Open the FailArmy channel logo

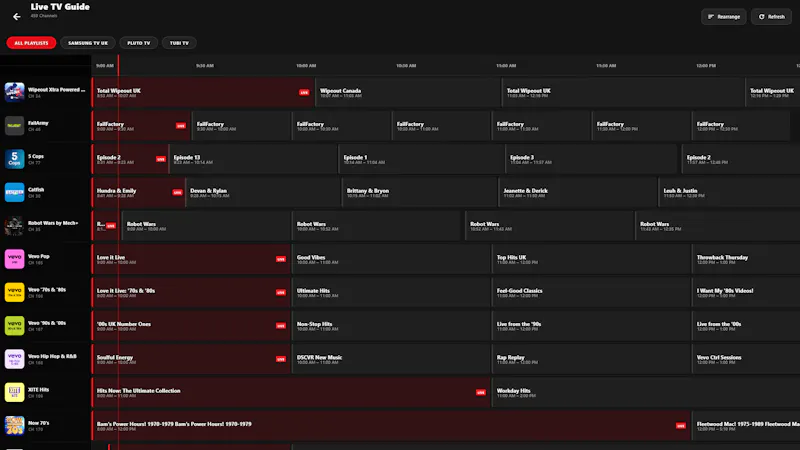point(14,126)
